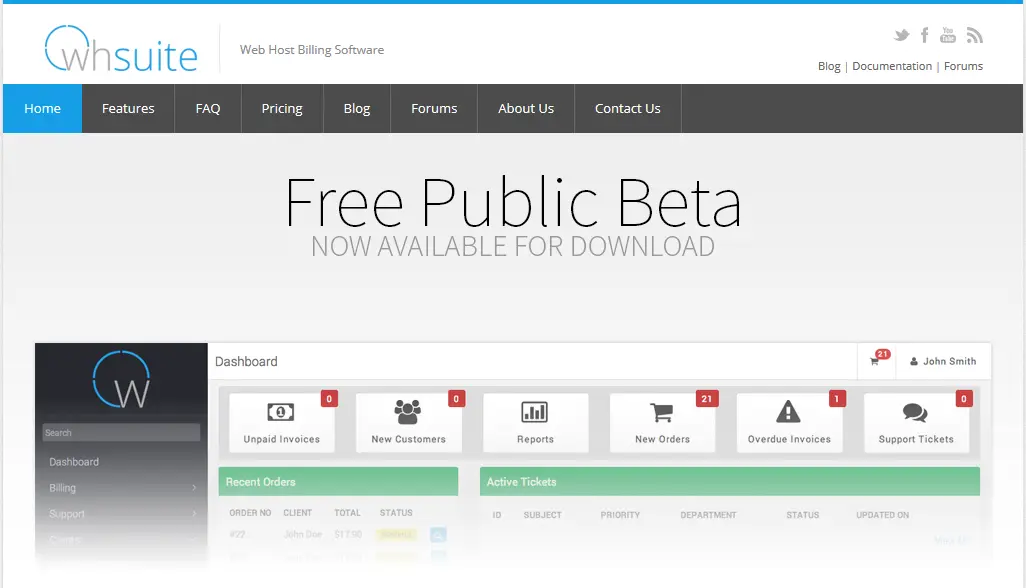This screenshot has height=588, width=1026.
Task: Click the New Orders label
Action: click(662, 440)
